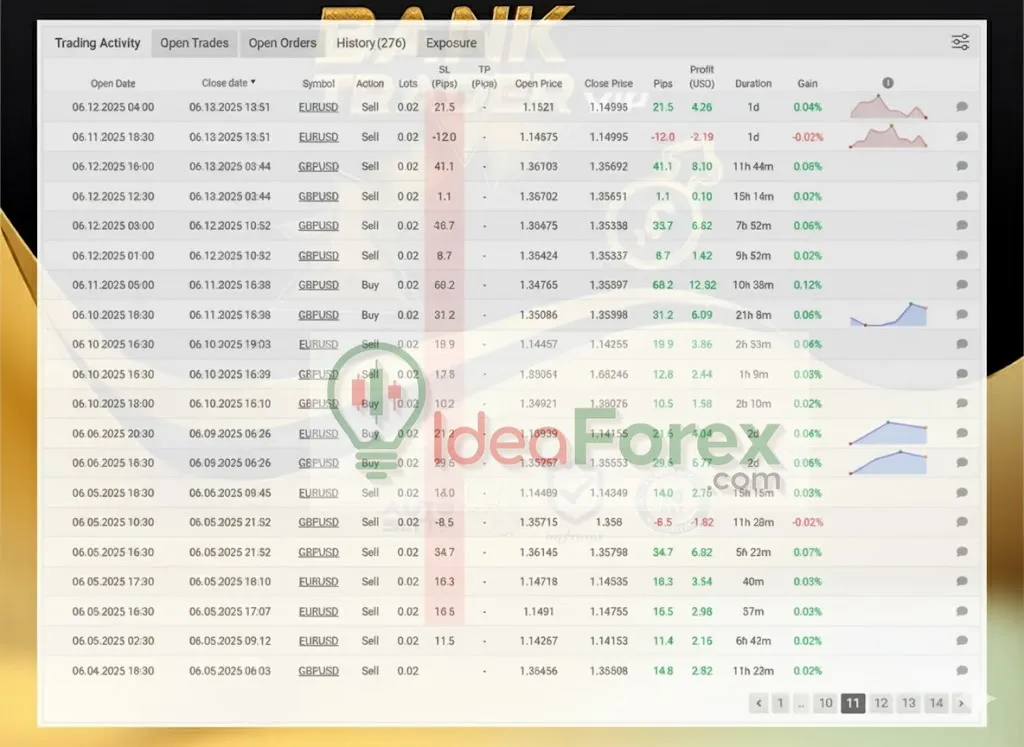Go to pagination page 14
This screenshot has width=1024, height=747.
[936, 703]
